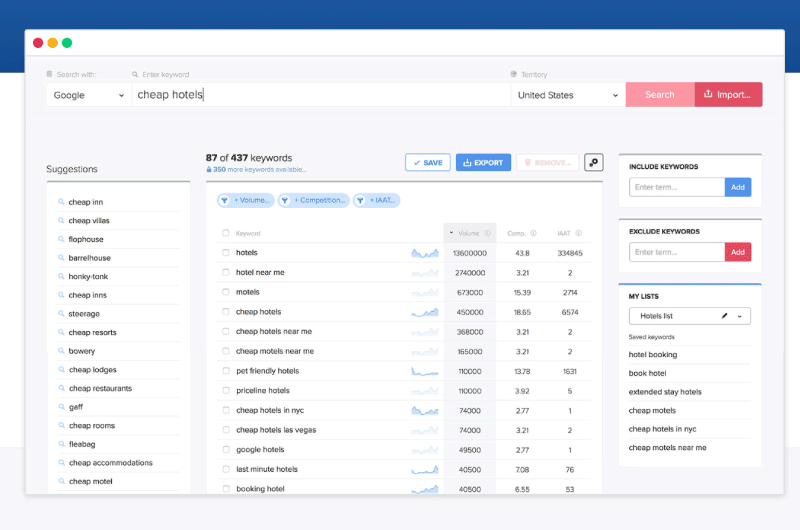
Task: Click the search icon beside cheap motel suggestion
Action: [61, 481]
